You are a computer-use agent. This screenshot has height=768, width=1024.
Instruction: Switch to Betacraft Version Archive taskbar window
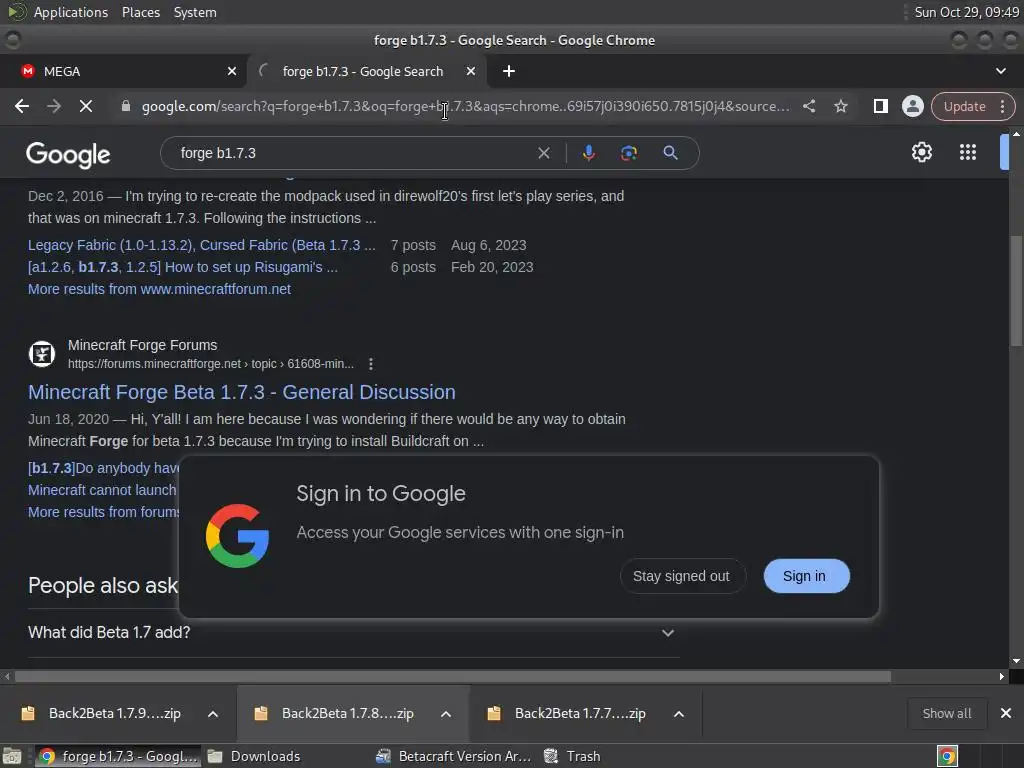point(455,756)
